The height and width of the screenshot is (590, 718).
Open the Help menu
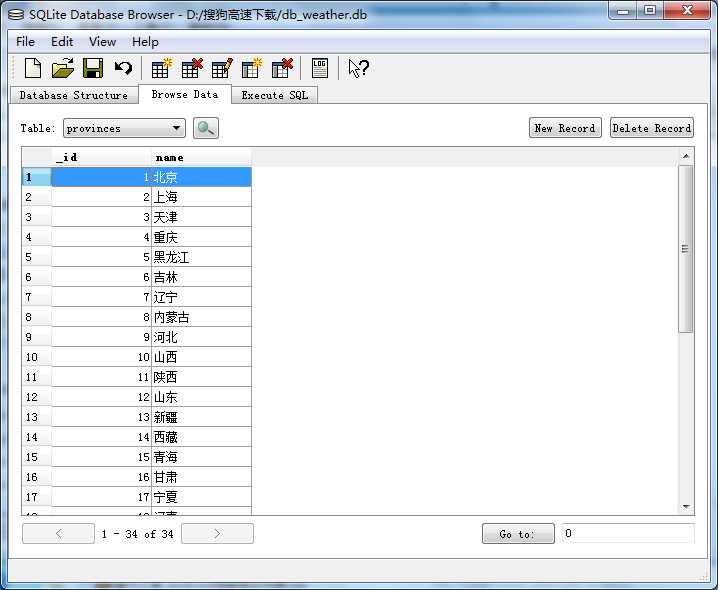click(x=145, y=42)
